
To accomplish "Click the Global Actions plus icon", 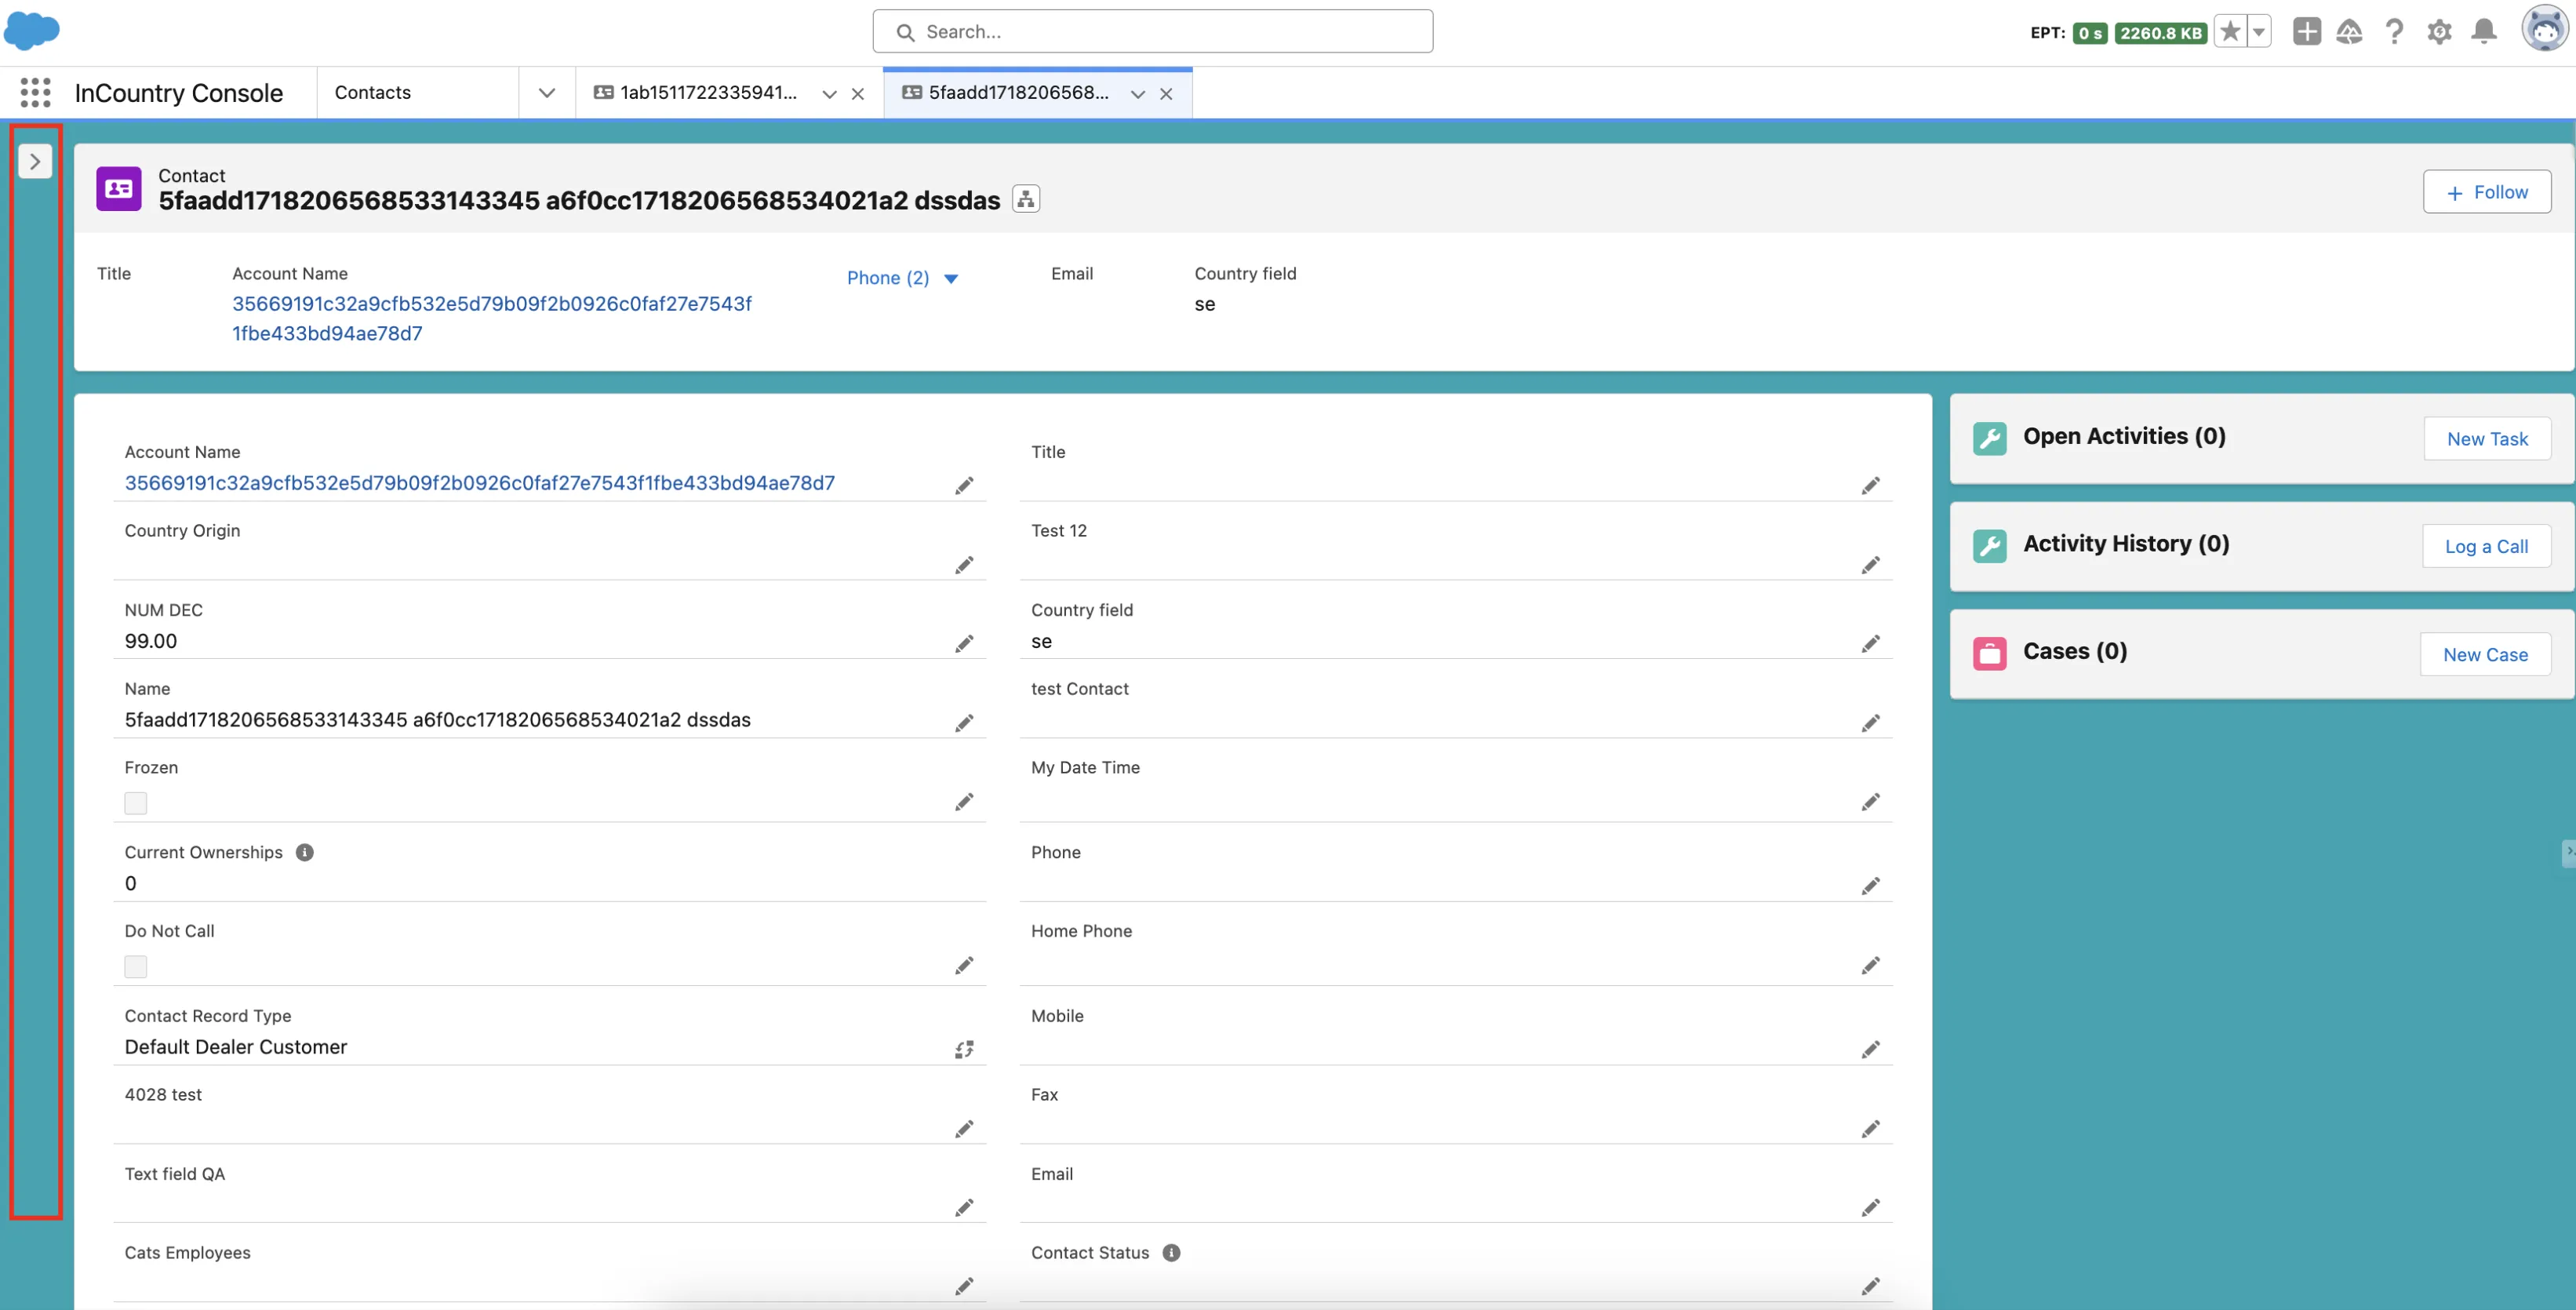I will click(x=2306, y=32).
